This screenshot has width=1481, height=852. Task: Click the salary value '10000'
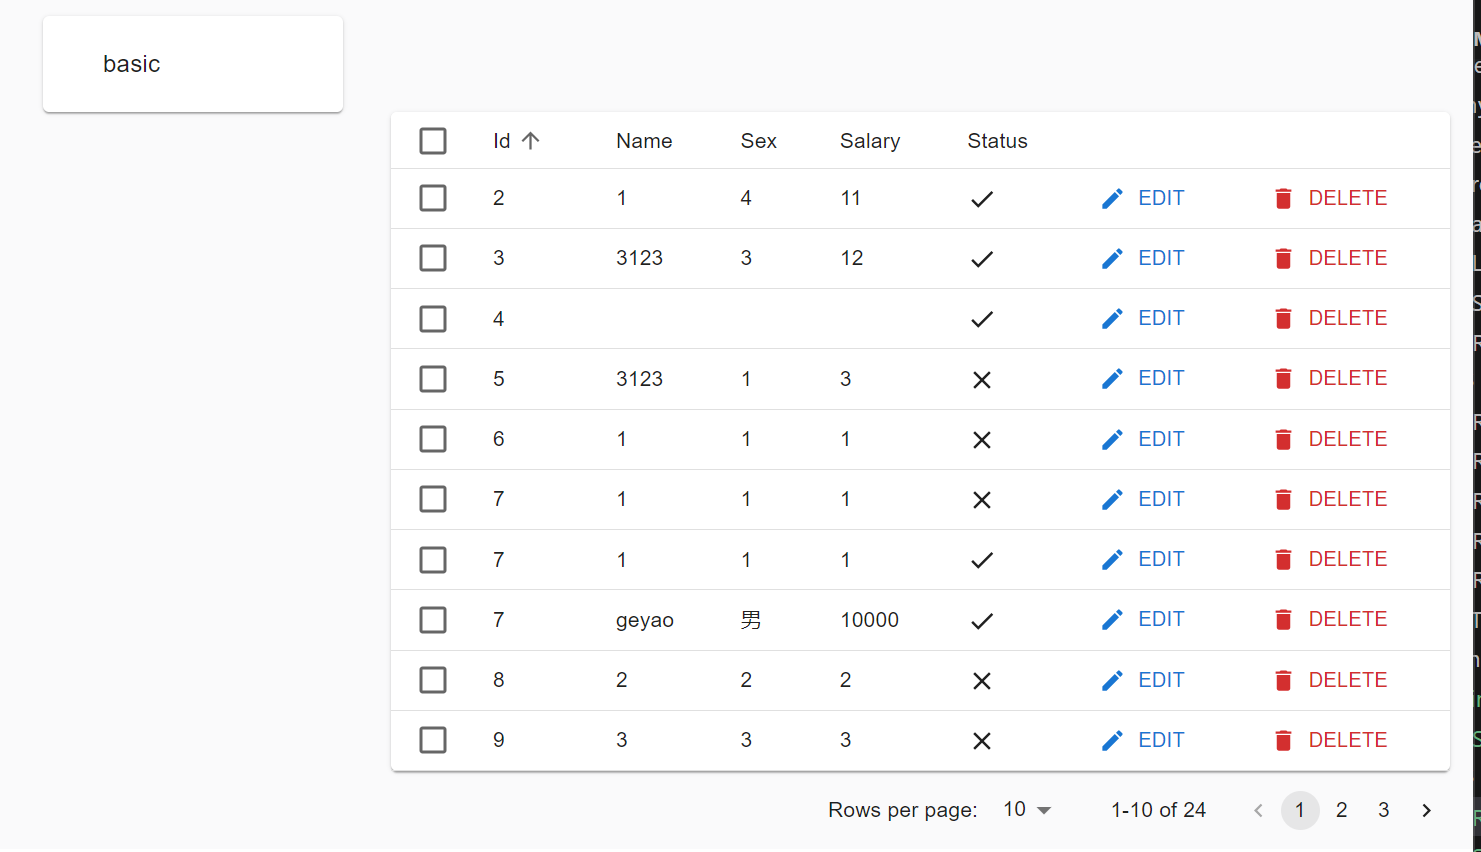click(x=870, y=620)
